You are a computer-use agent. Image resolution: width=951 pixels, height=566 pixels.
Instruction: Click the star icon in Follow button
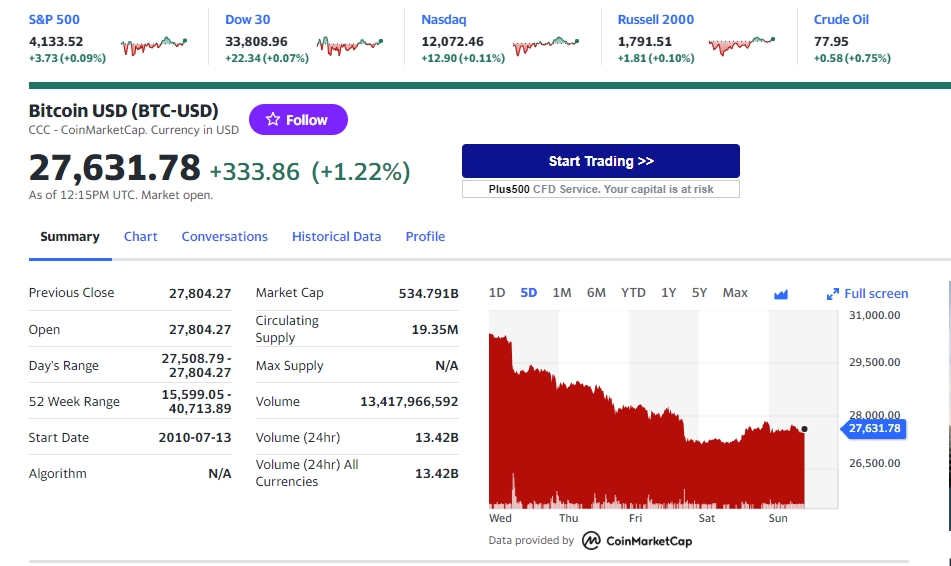[x=273, y=120]
